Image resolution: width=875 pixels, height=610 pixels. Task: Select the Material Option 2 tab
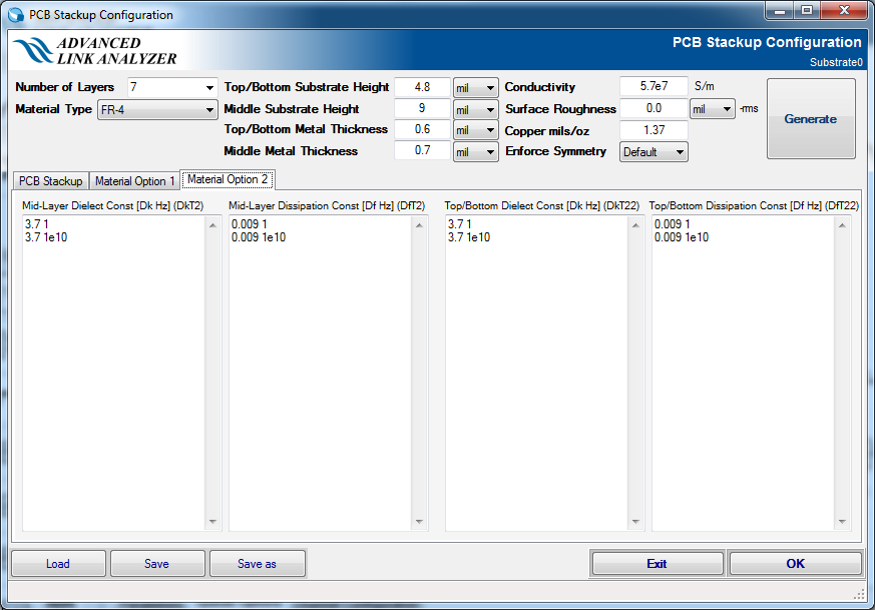[228, 179]
